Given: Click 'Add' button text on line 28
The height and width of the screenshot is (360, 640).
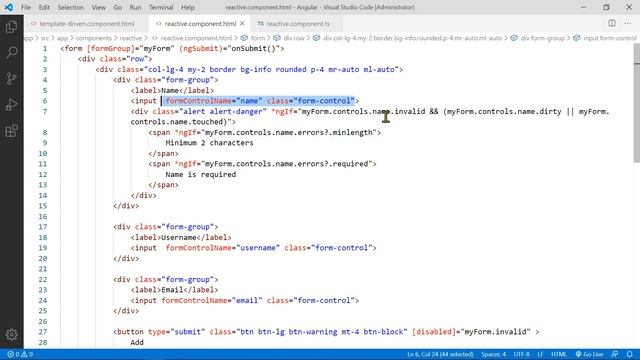Looking at the screenshot, I should [x=137, y=342].
